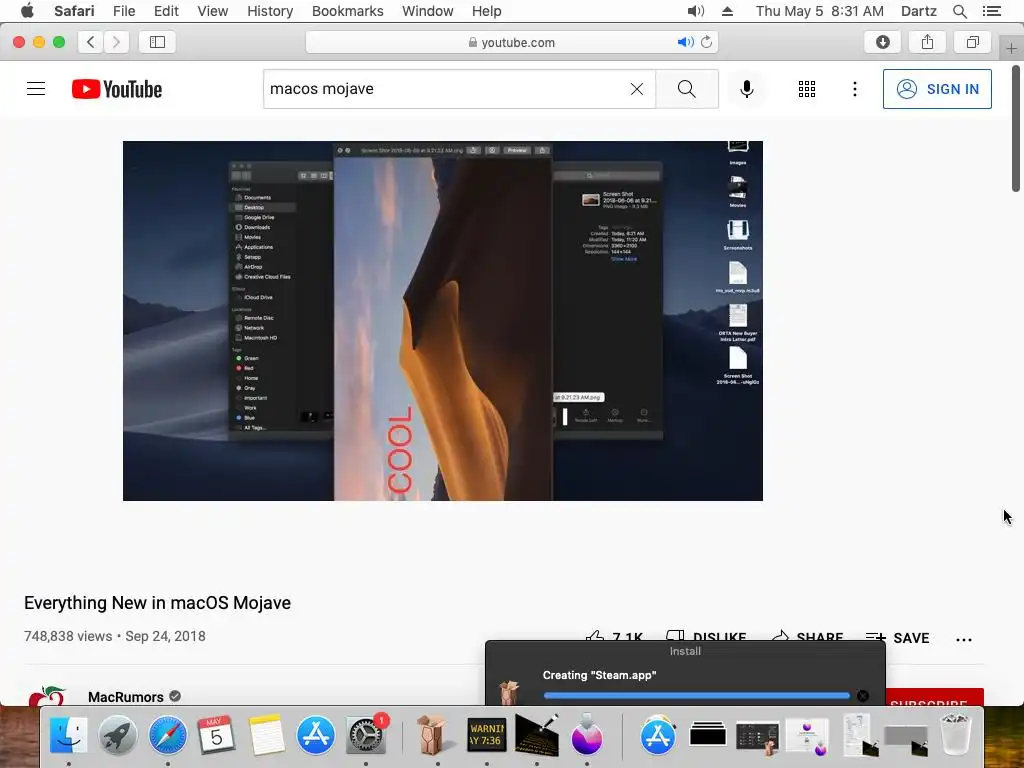Open the More actions ellipsis under video
The height and width of the screenshot is (768, 1024).
pyautogui.click(x=964, y=639)
